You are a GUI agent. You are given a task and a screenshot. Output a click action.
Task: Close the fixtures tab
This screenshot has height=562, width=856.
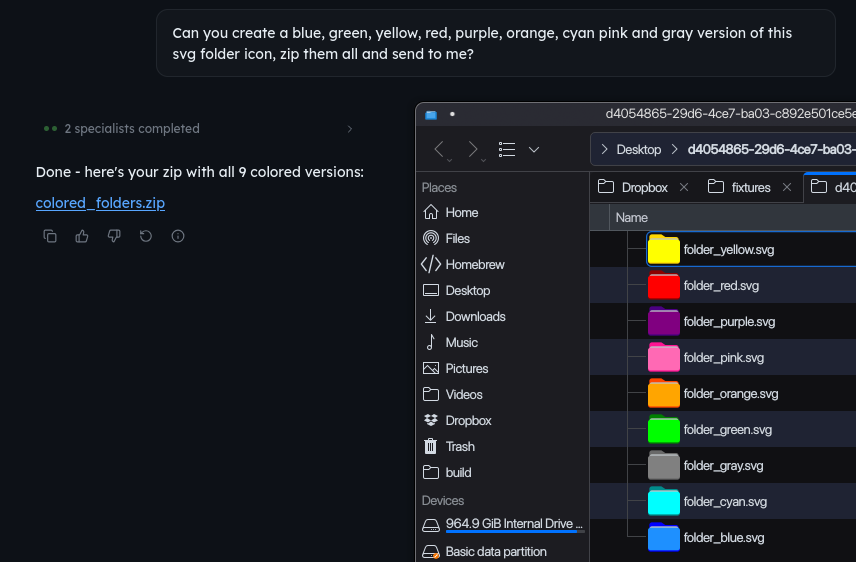point(787,187)
